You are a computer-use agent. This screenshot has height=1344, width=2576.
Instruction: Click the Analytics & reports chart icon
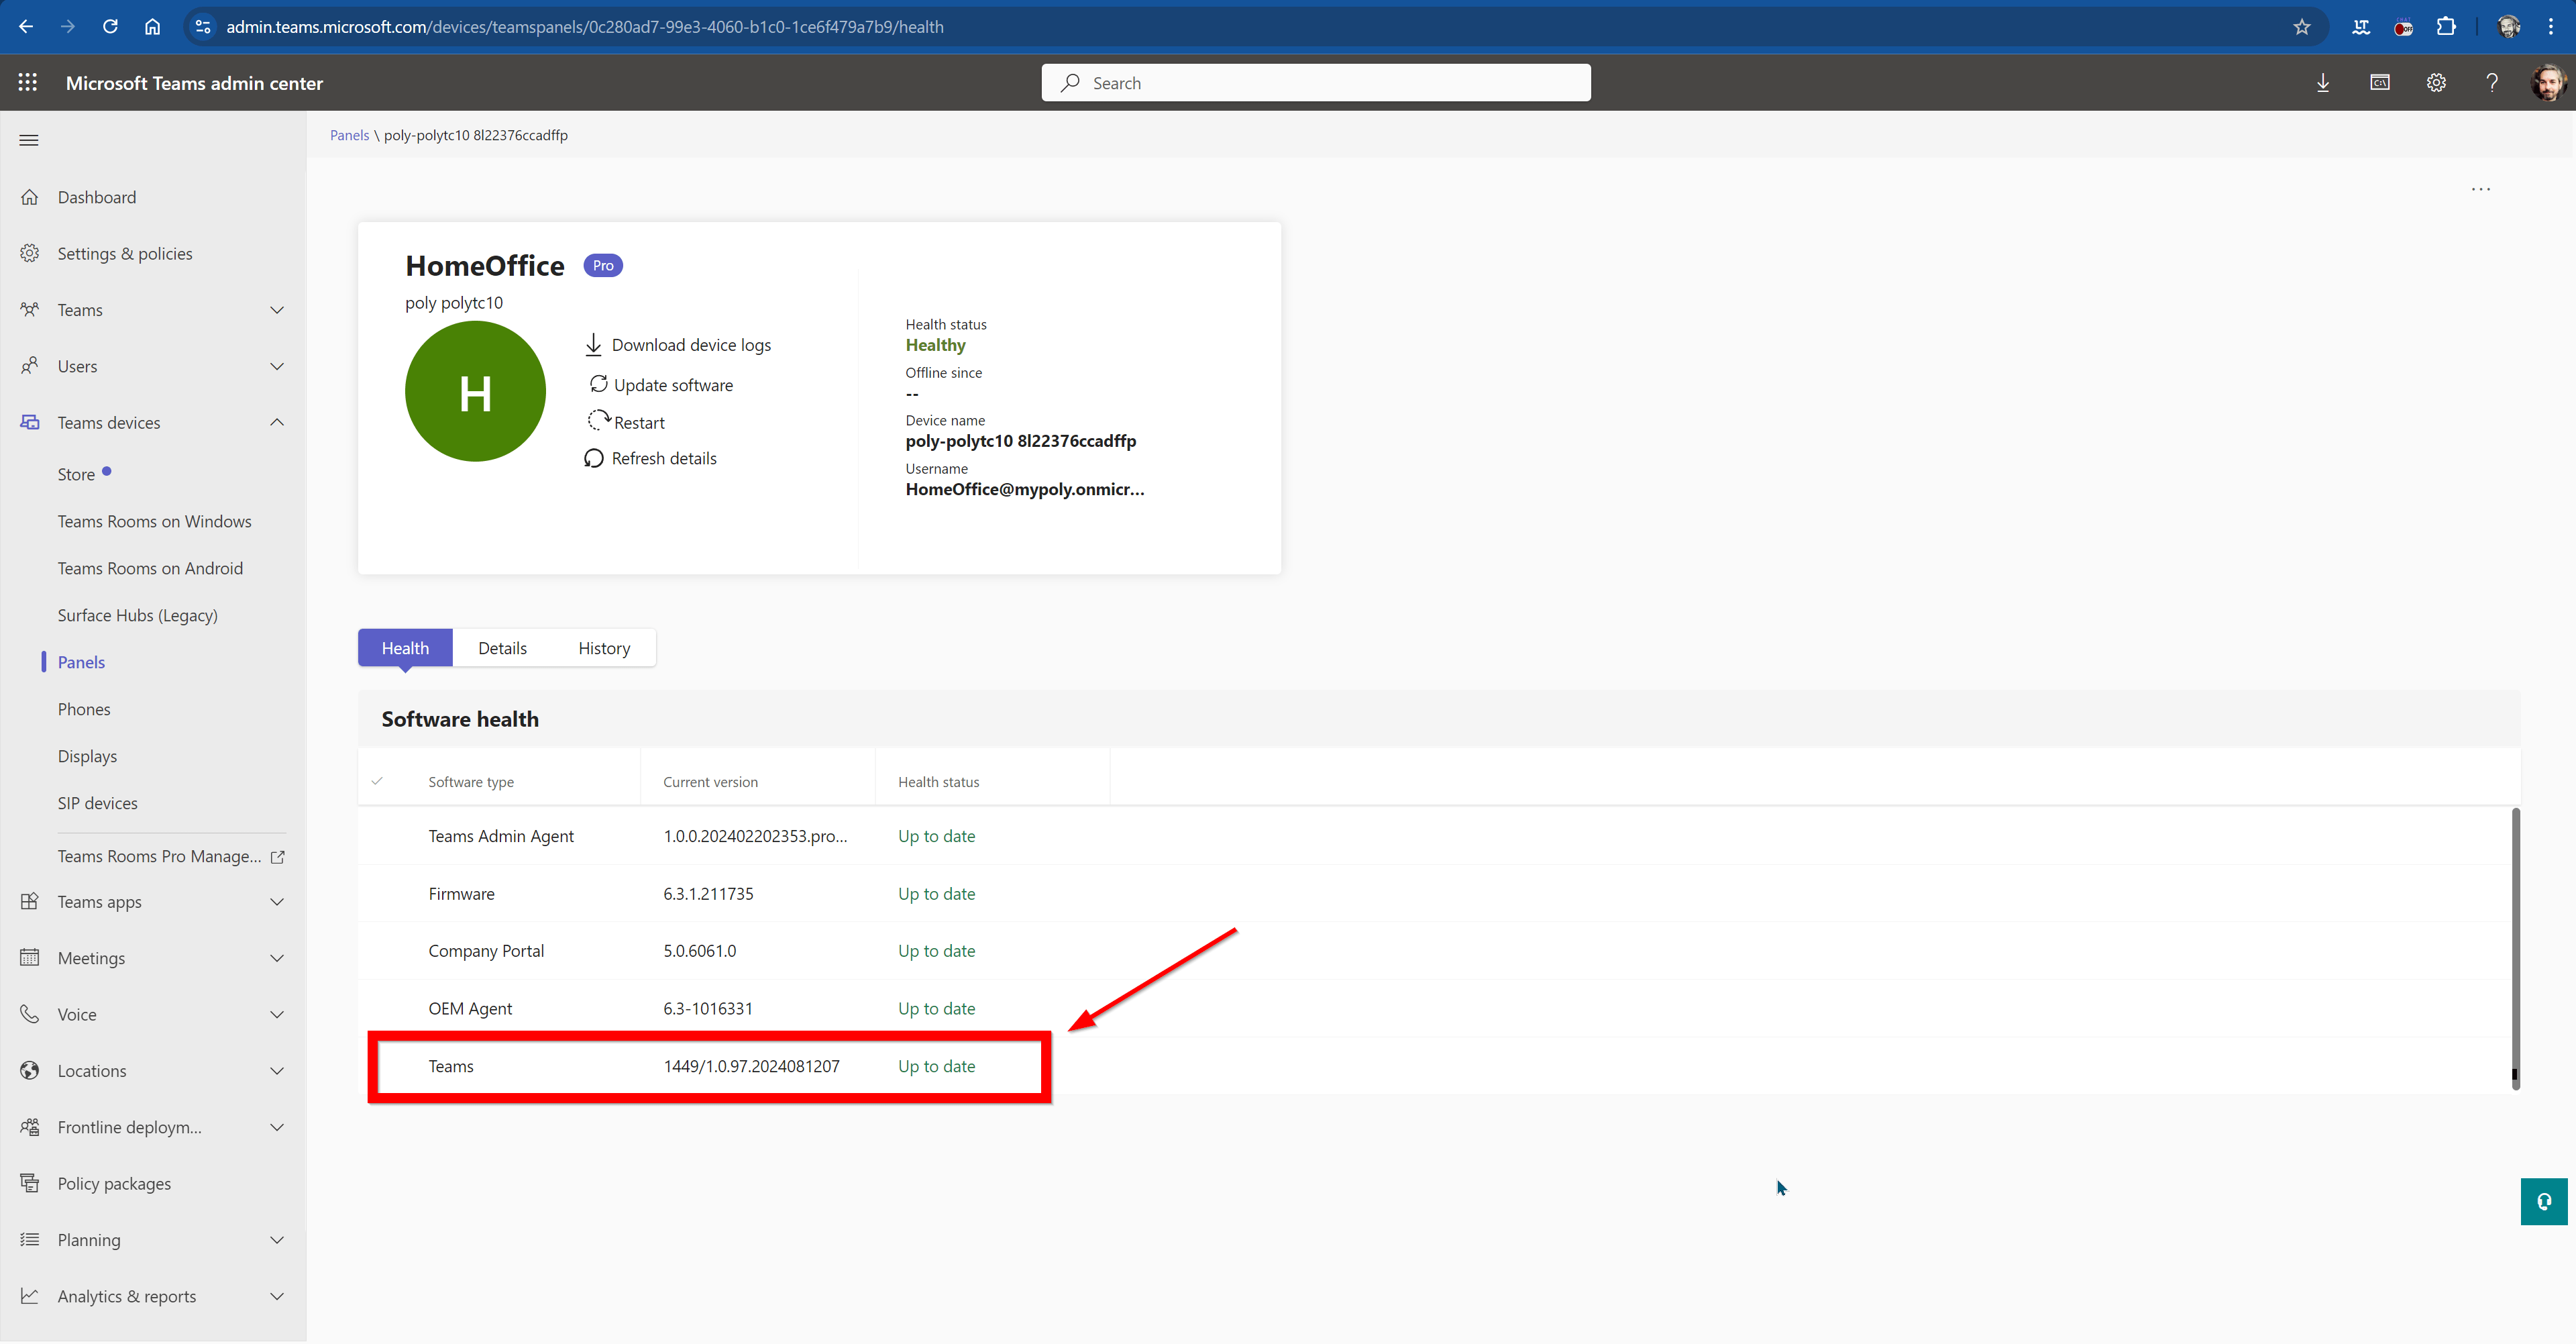pyautogui.click(x=30, y=1295)
